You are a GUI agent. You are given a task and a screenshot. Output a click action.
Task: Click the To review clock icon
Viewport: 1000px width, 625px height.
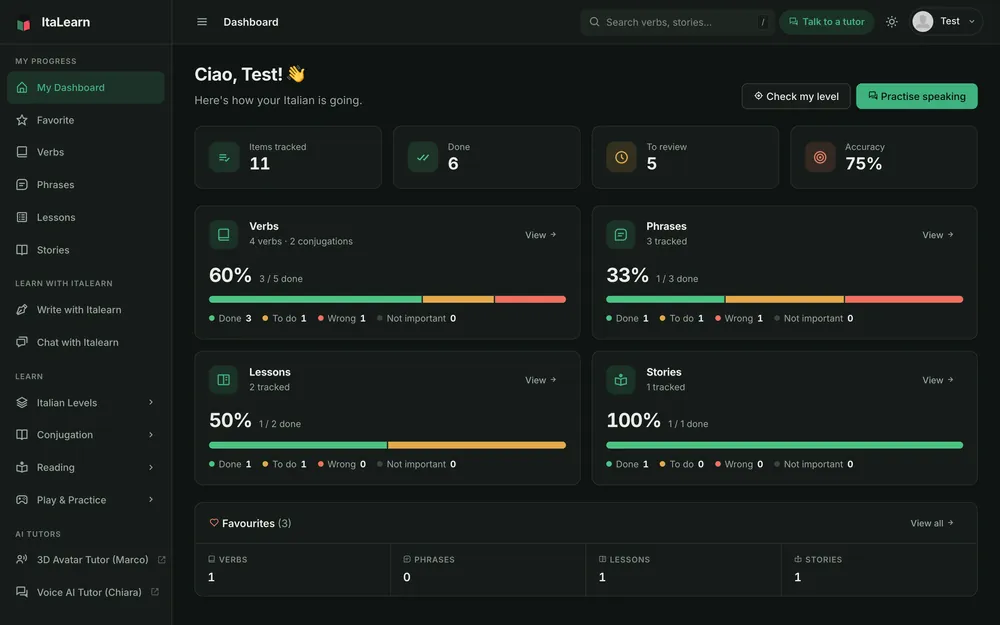[621, 157]
